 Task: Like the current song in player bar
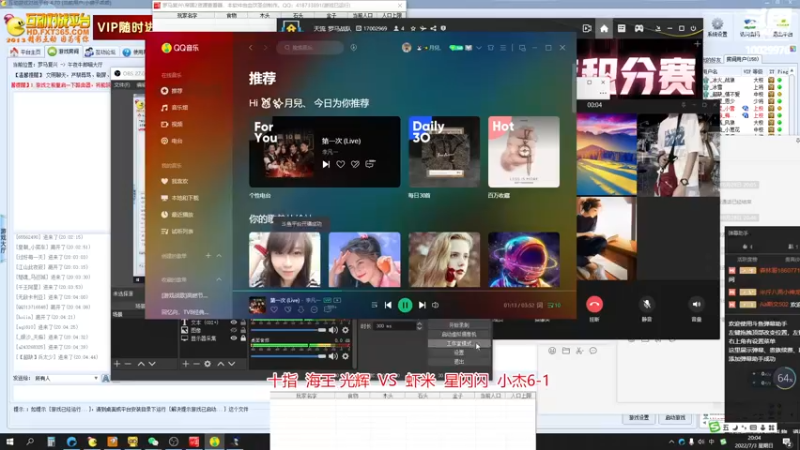[274, 309]
